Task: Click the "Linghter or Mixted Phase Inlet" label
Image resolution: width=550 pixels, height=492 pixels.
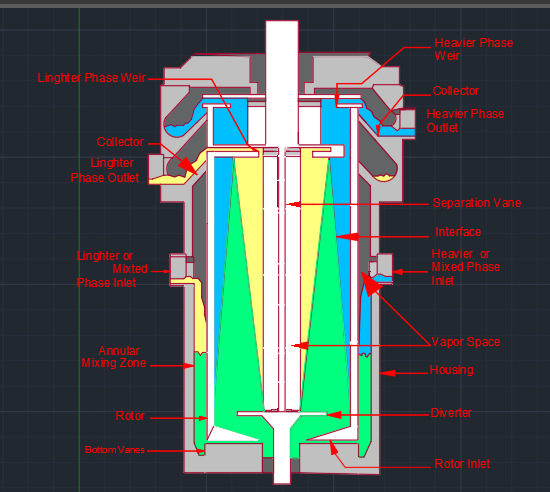Action: click(x=112, y=269)
